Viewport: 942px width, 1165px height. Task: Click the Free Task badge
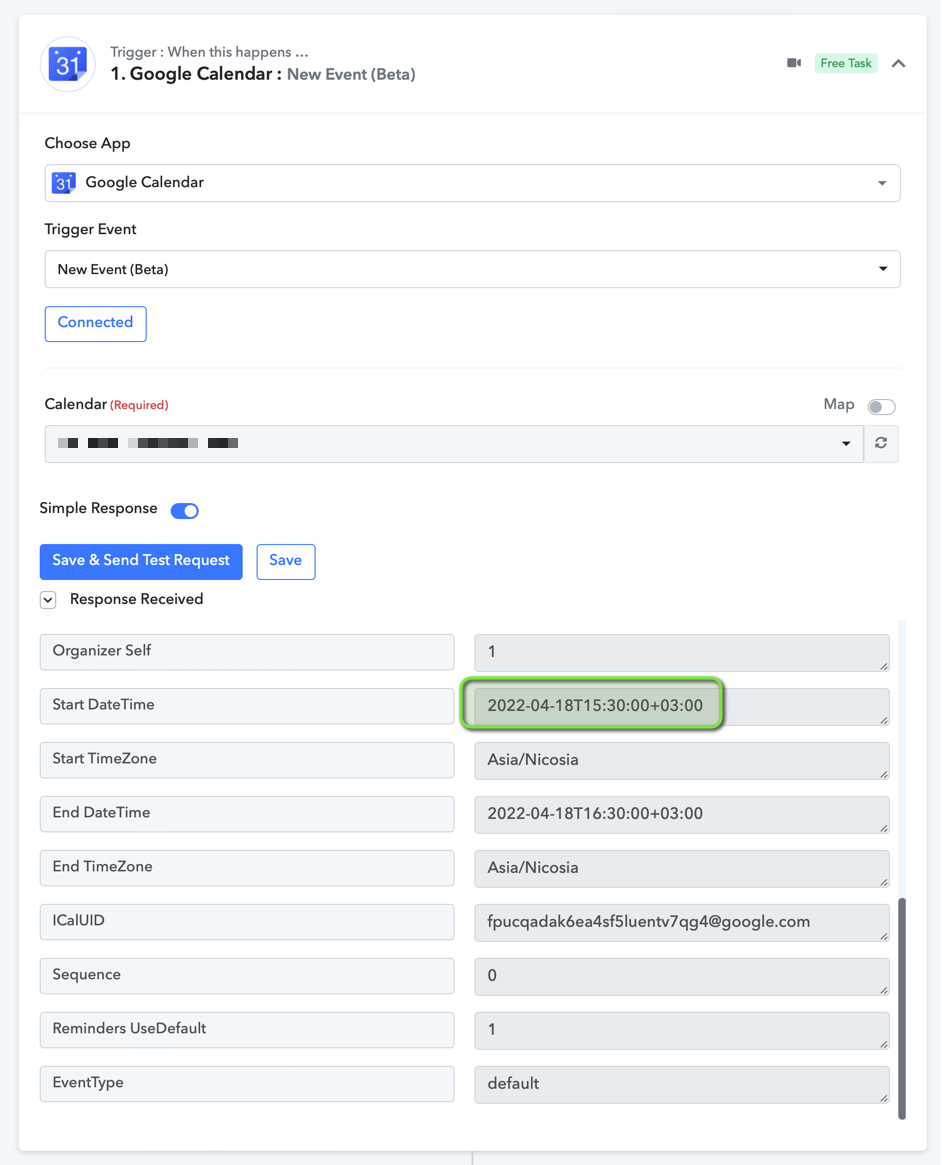click(x=845, y=63)
